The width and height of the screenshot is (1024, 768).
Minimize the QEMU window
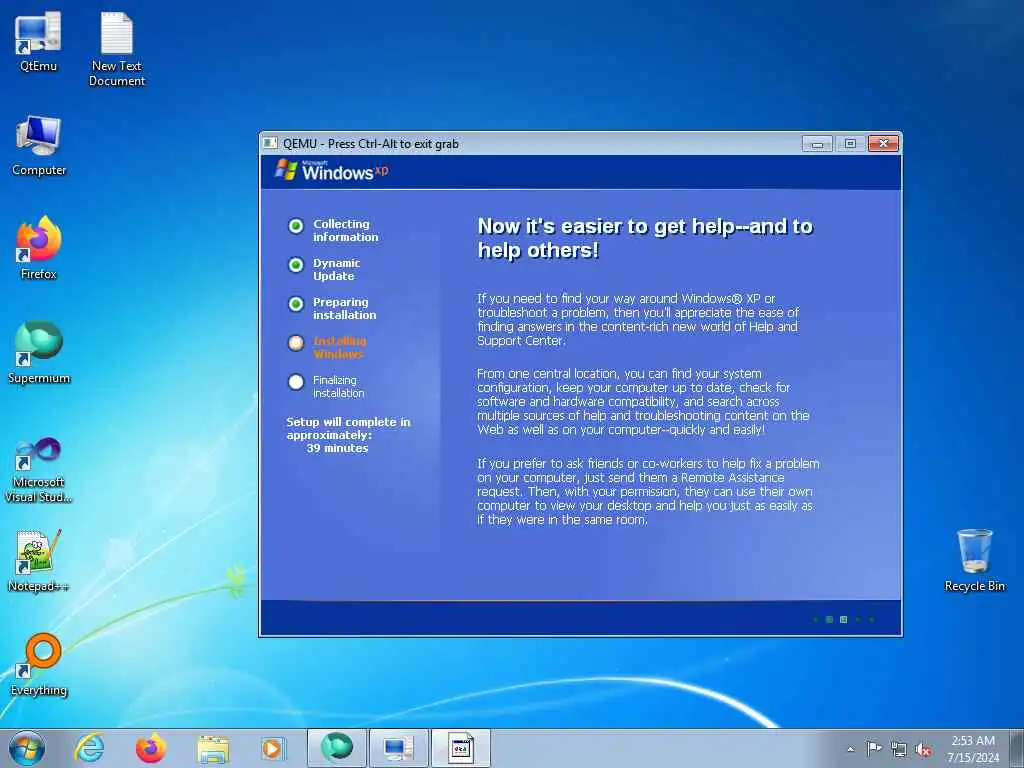coord(817,143)
